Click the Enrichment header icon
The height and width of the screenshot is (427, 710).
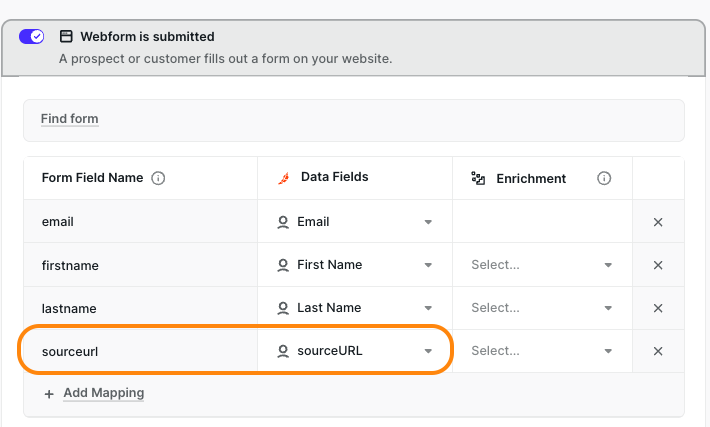pos(478,178)
